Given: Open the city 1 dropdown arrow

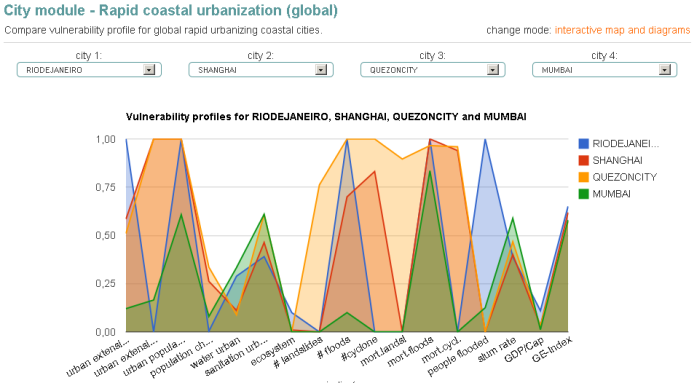Looking at the screenshot, I should [149, 70].
